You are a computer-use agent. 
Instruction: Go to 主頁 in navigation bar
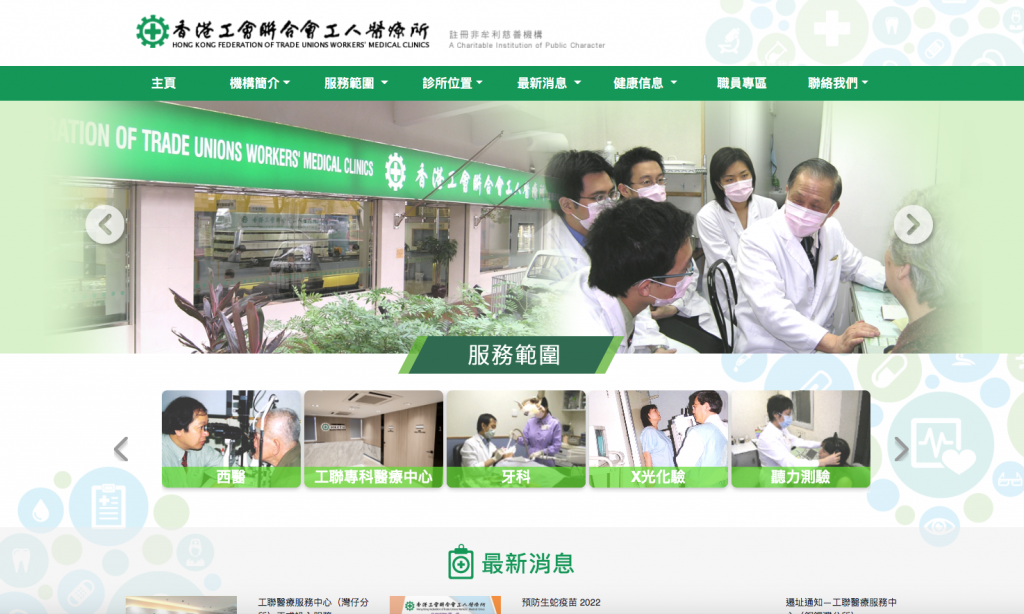click(163, 83)
